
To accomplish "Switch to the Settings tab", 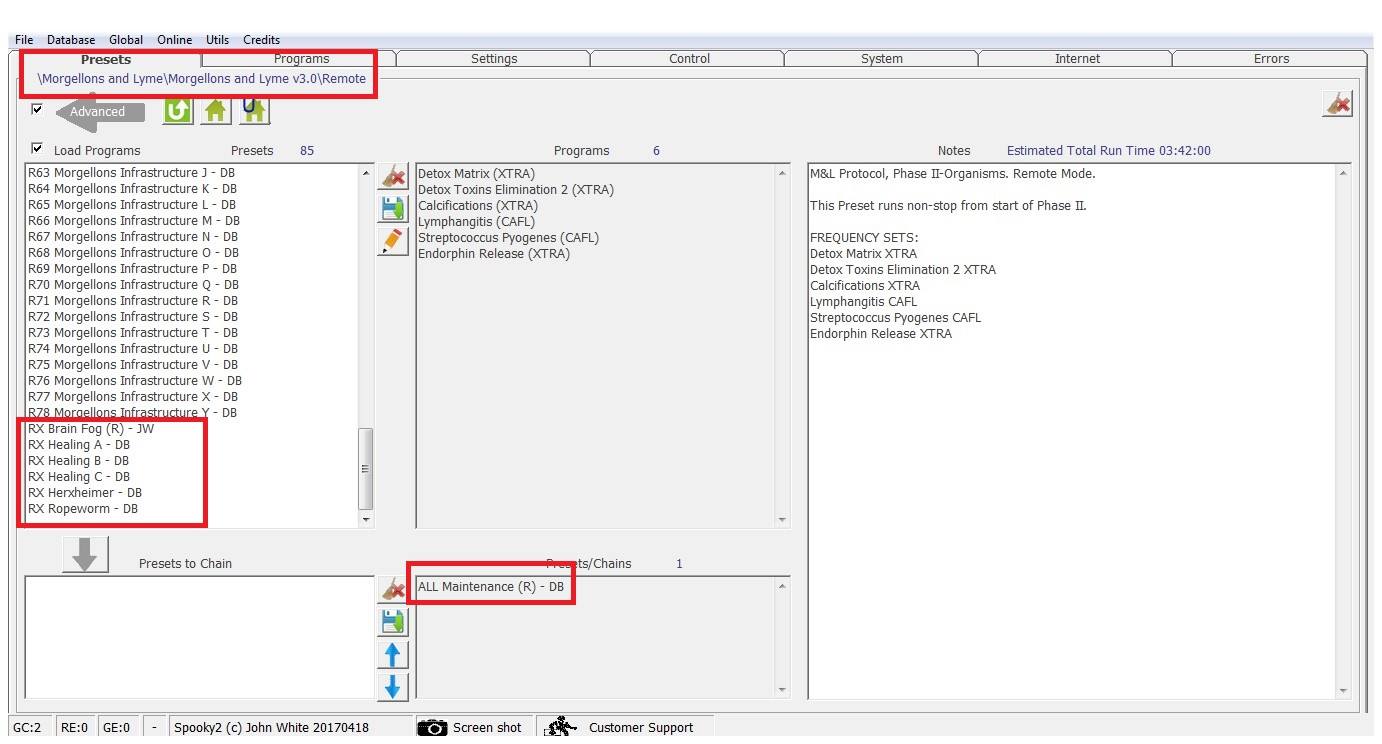I will click(x=494, y=59).
